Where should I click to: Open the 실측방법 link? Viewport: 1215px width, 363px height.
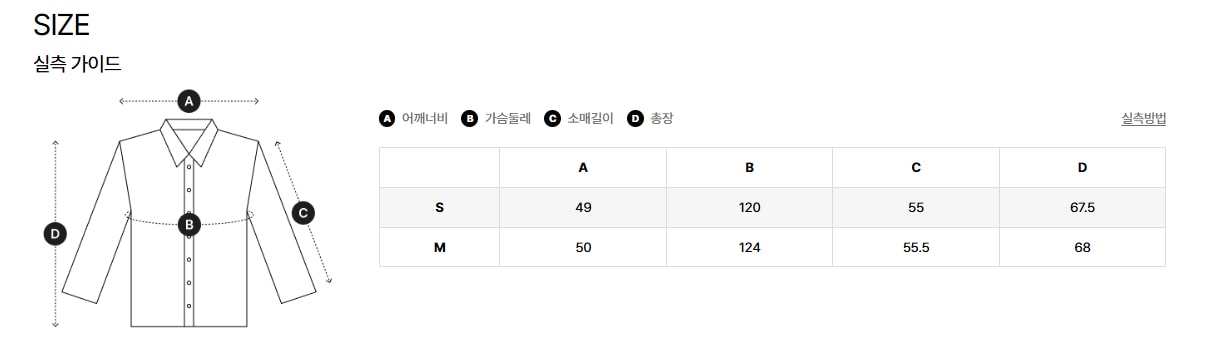coord(1144,118)
